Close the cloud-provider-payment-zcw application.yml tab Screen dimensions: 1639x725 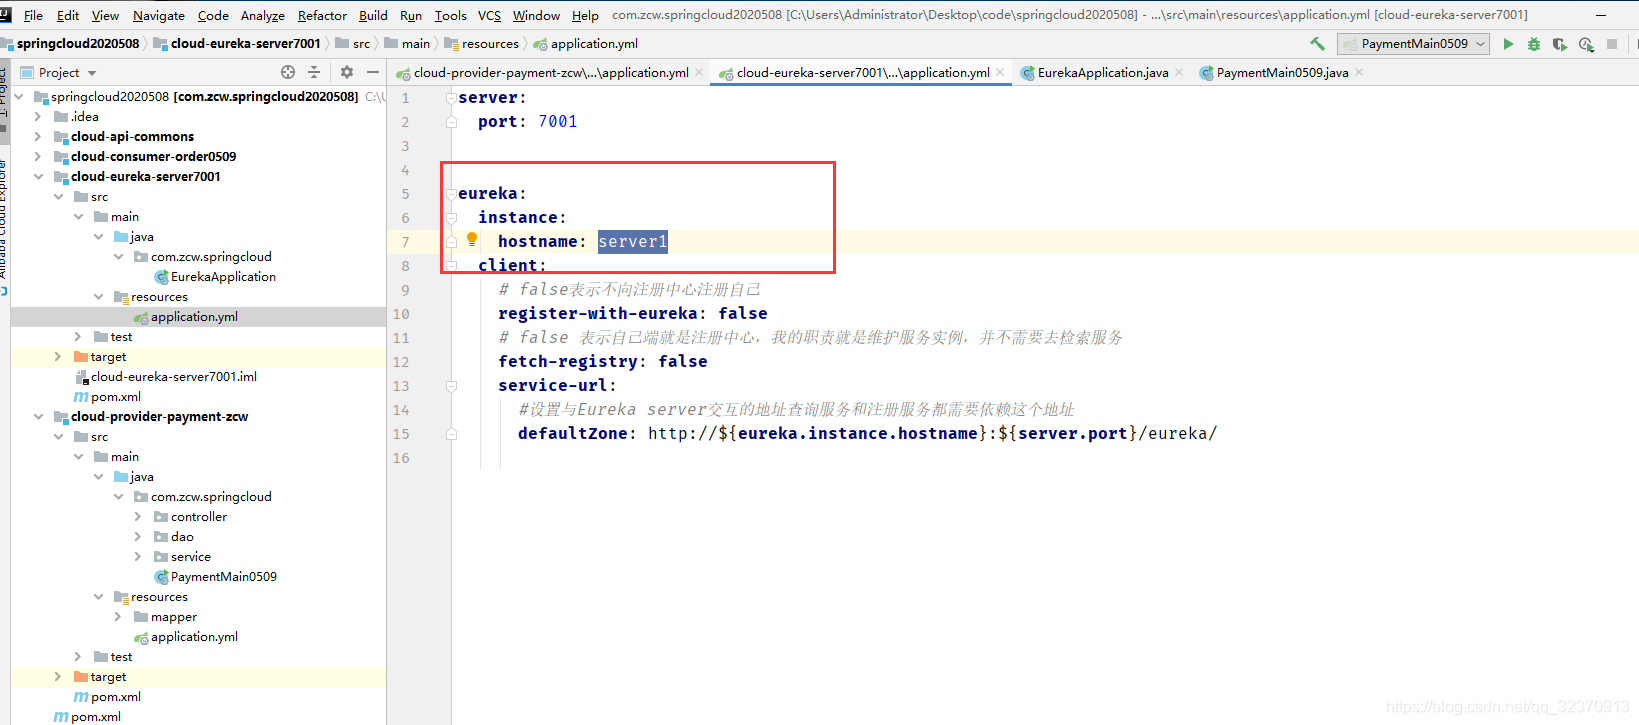click(699, 72)
